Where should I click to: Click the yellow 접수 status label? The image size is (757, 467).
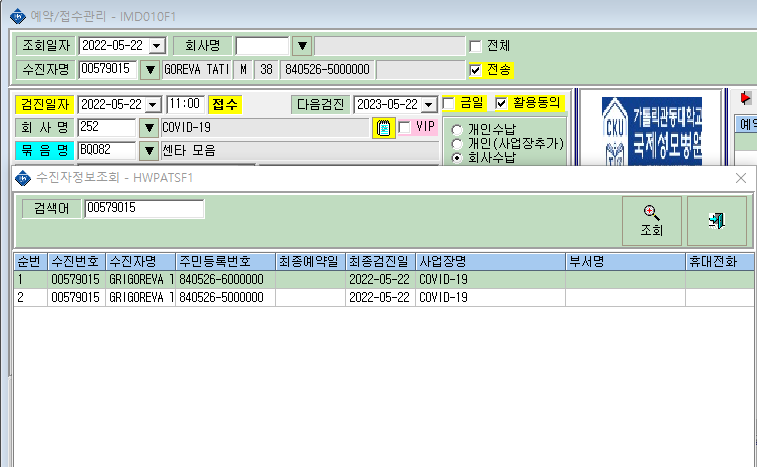click(x=225, y=105)
